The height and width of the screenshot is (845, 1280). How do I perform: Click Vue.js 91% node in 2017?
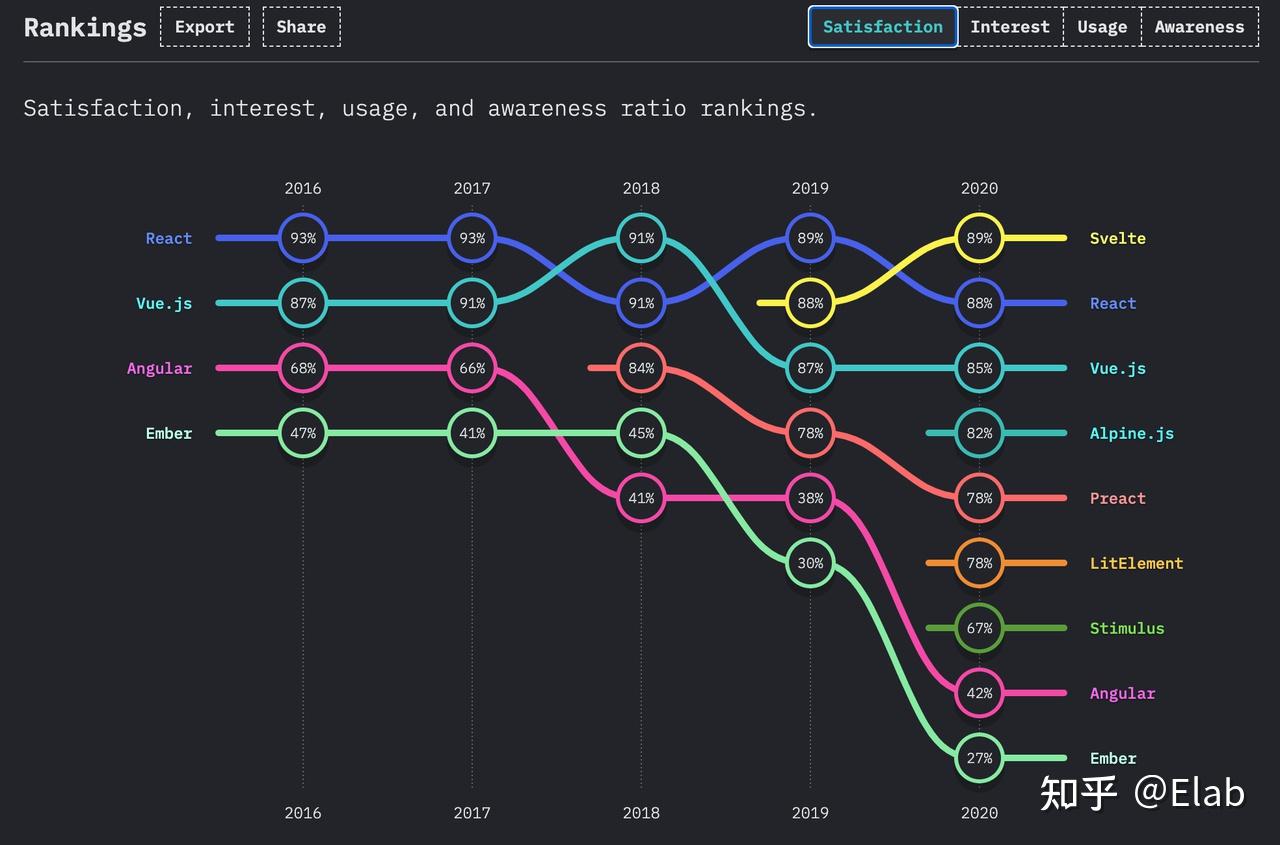[x=472, y=303]
